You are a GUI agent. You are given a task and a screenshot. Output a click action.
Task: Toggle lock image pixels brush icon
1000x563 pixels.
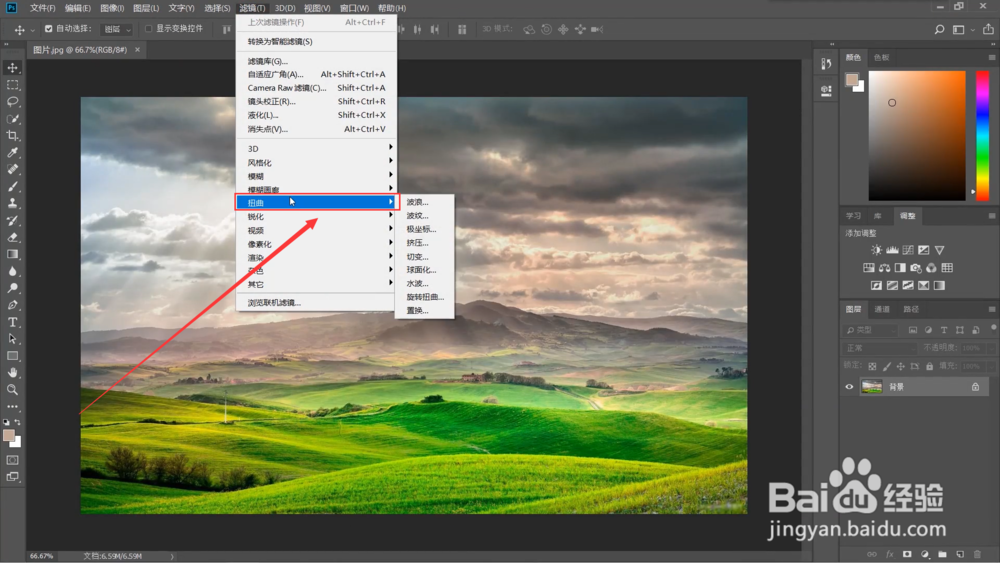886,366
